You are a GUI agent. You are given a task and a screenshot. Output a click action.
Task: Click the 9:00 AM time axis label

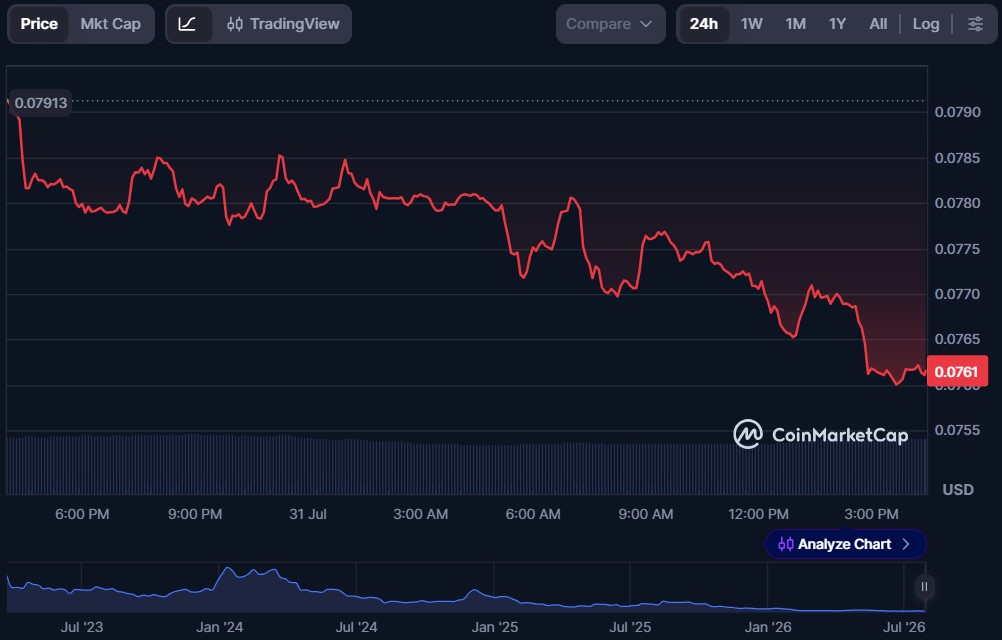[x=645, y=514]
